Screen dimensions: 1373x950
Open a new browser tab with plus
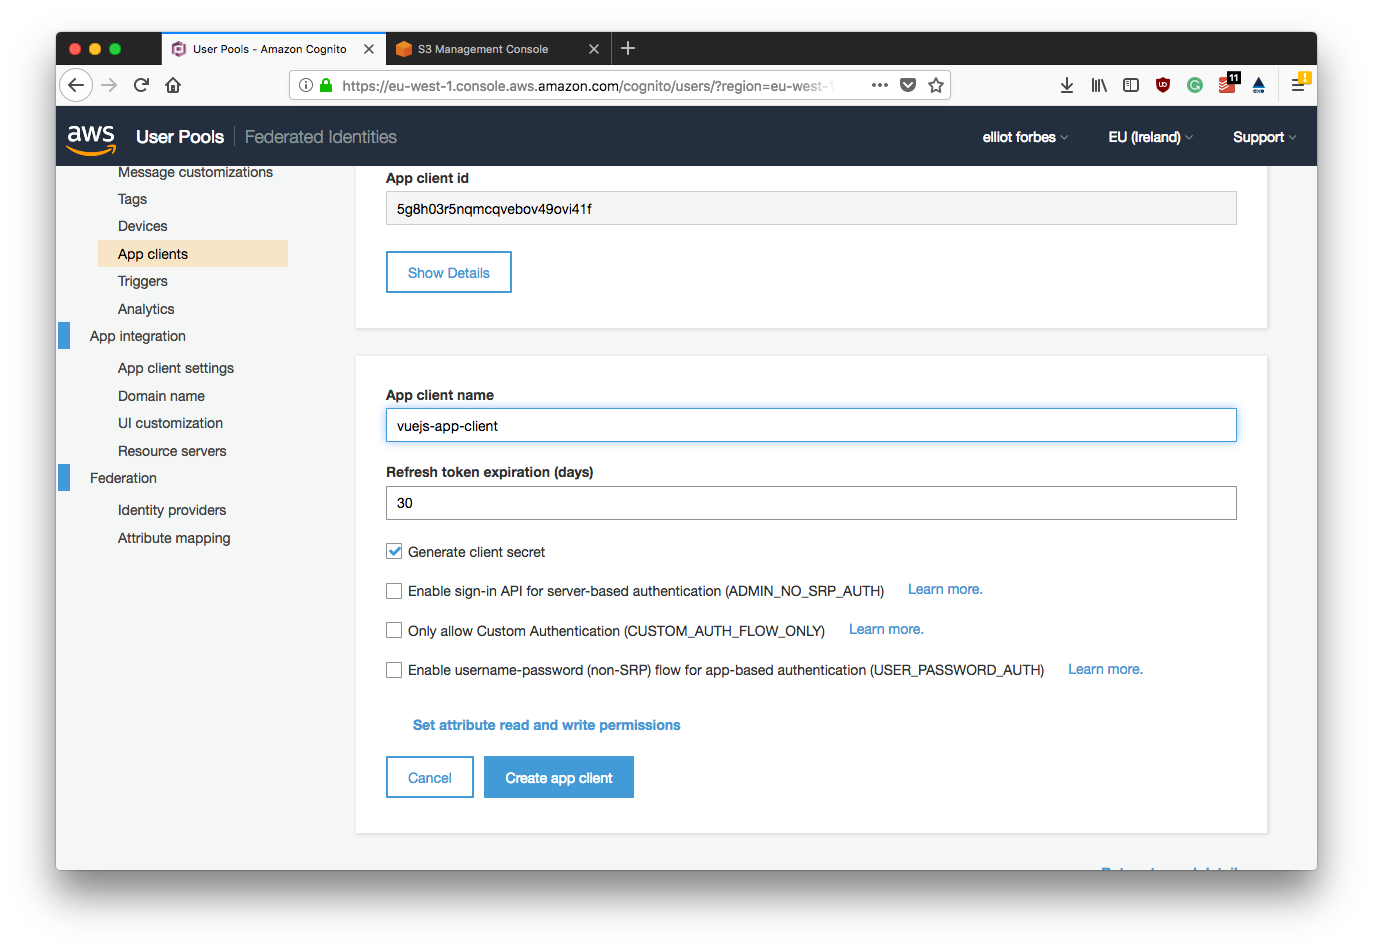tap(628, 48)
